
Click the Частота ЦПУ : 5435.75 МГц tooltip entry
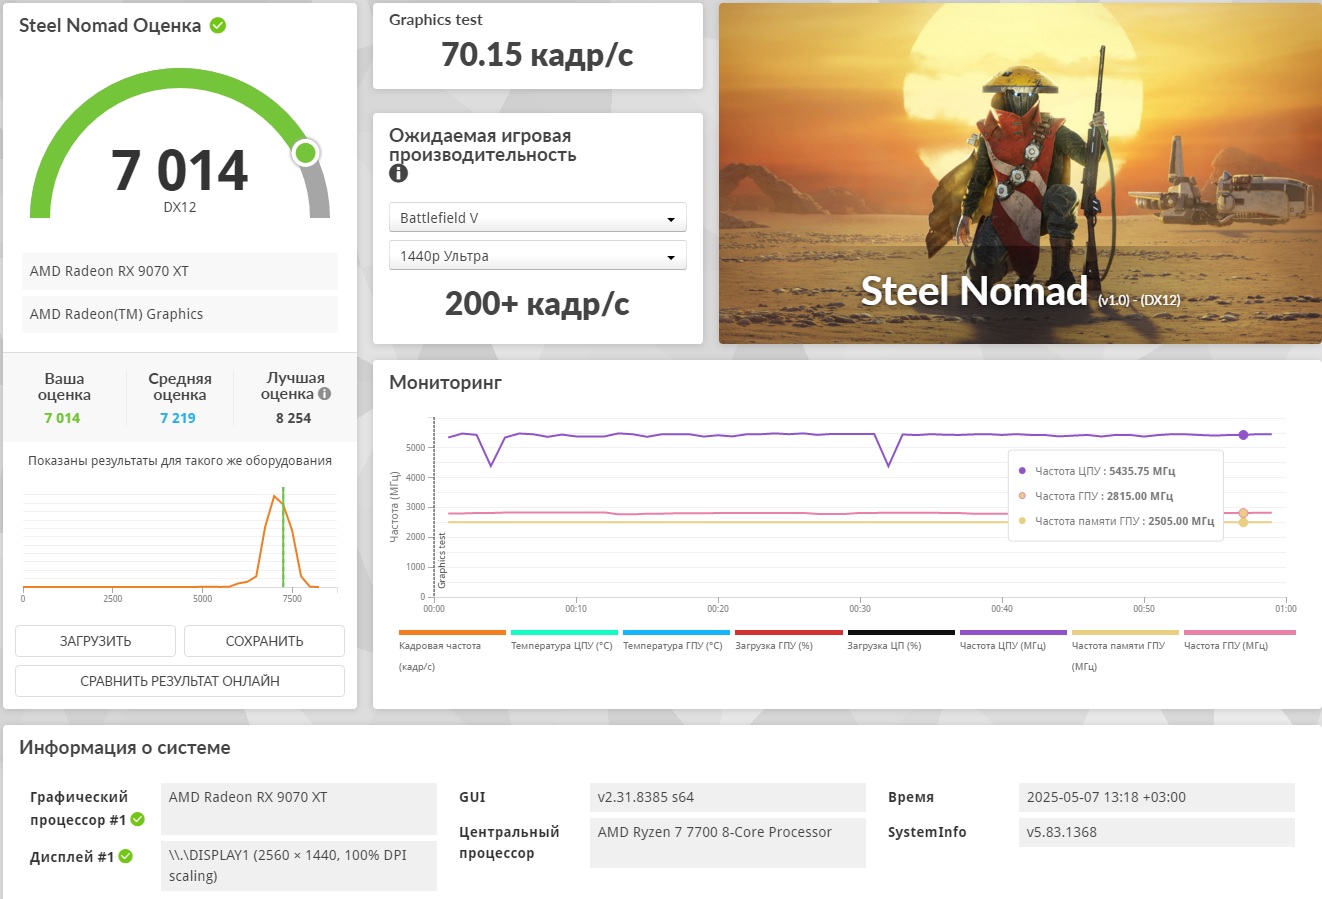[1097, 471]
